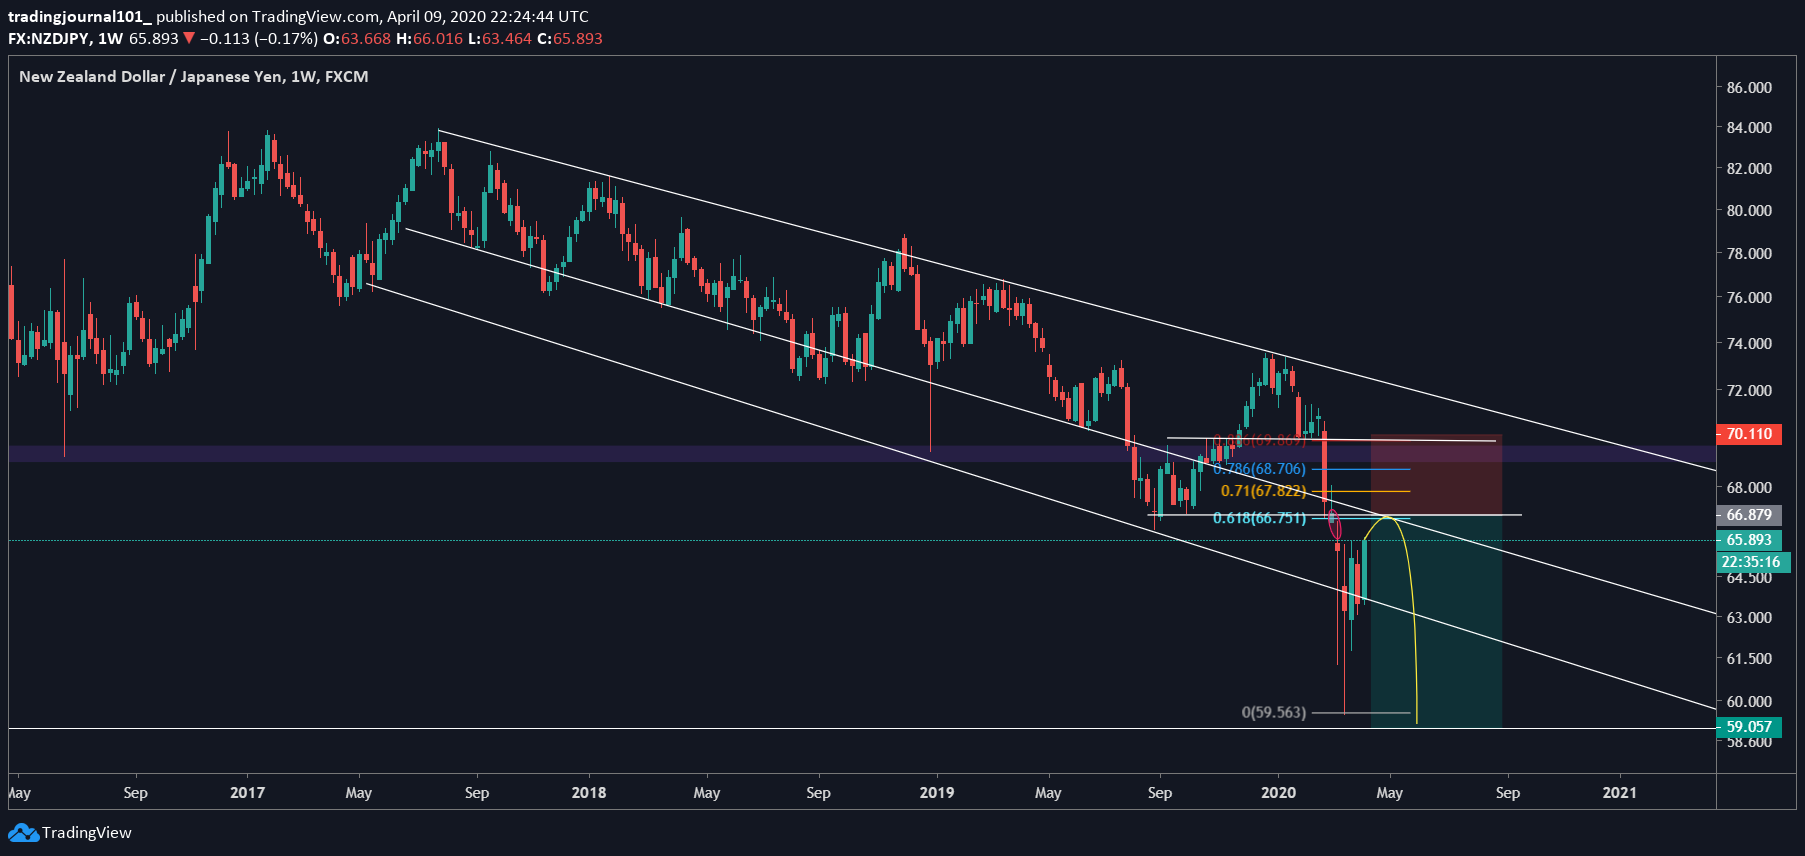The height and width of the screenshot is (856, 1805).
Task: Click the 2019 time axis label
Action: point(937,793)
